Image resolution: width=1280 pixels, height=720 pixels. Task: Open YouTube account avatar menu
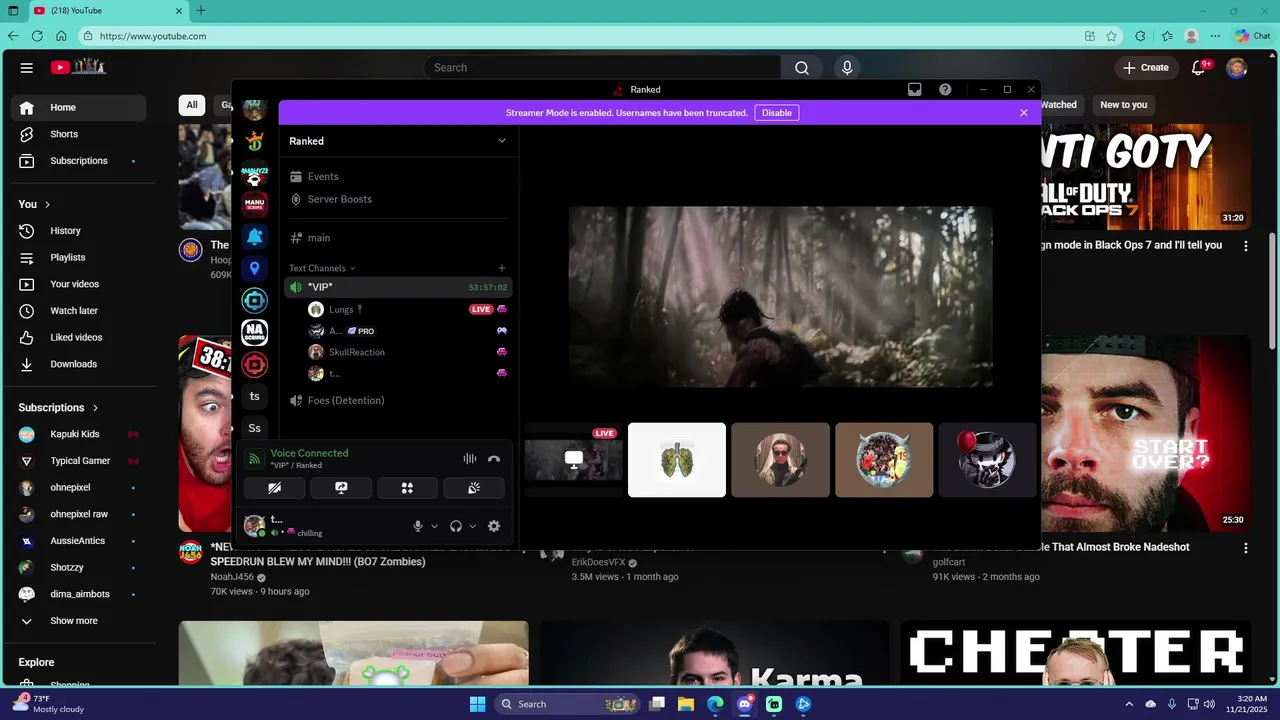[x=1237, y=68]
